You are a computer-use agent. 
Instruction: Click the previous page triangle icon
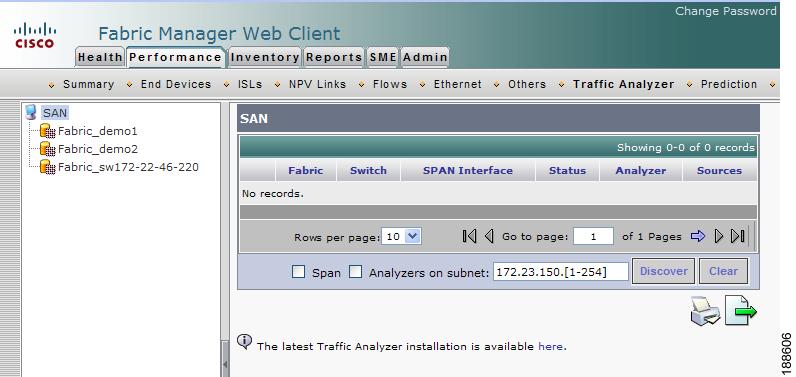click(489, 236)
